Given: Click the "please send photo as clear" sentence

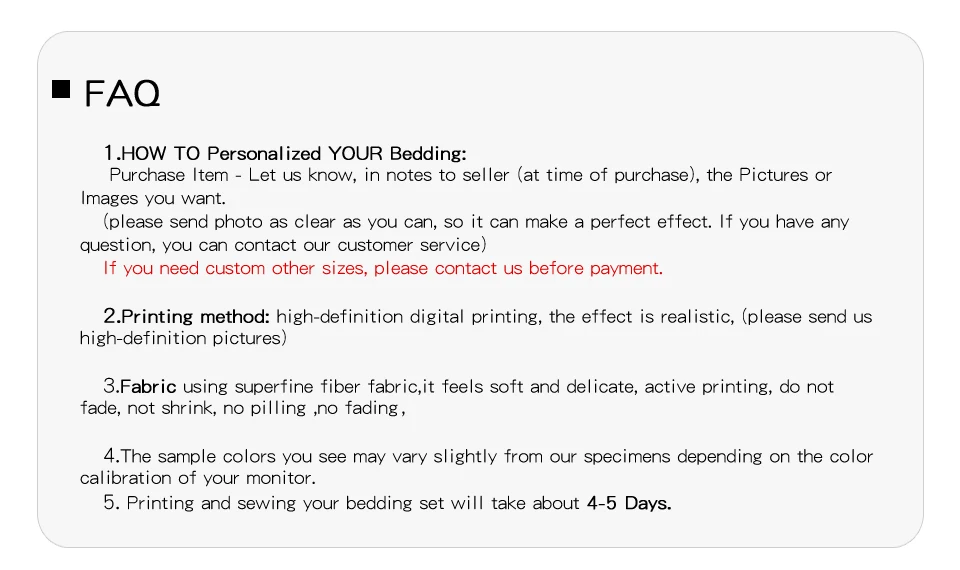Looking at the screenshot, I should pos(250,222).
